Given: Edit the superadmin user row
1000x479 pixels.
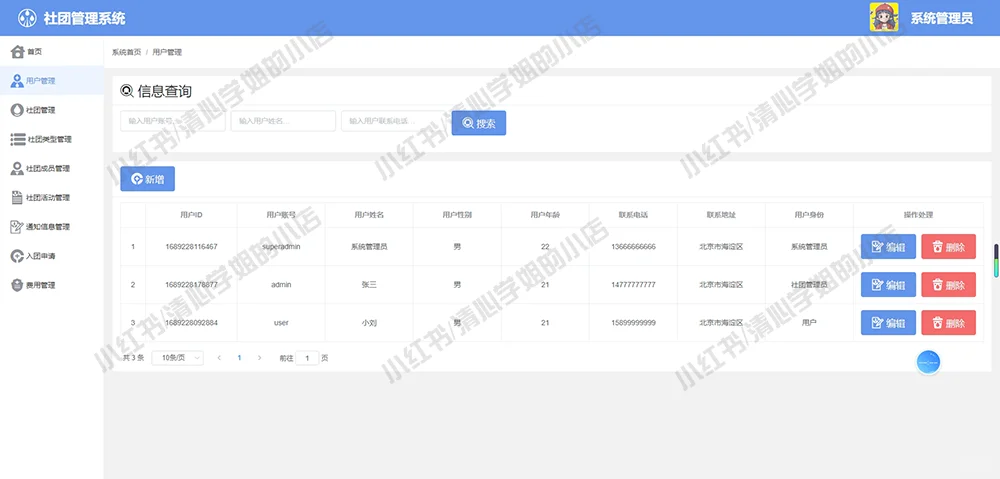Looking at the screenshot, I should (888, 247).
